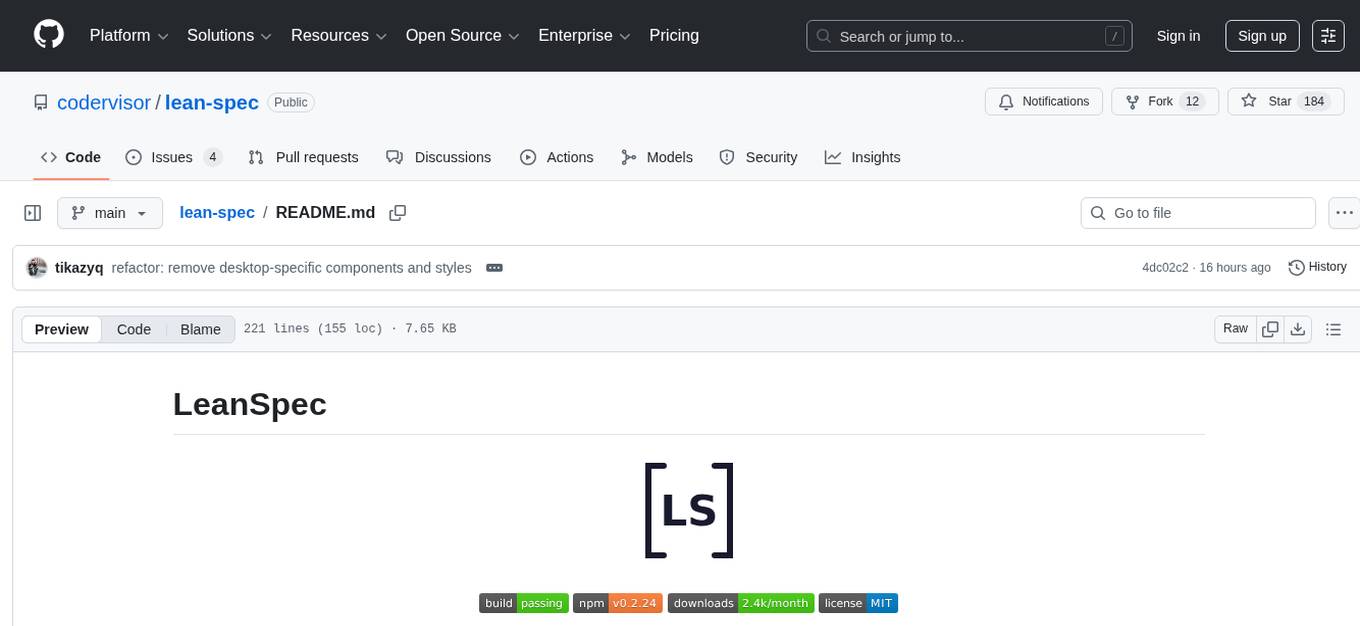Open the README outline list

click(1333, 328)
